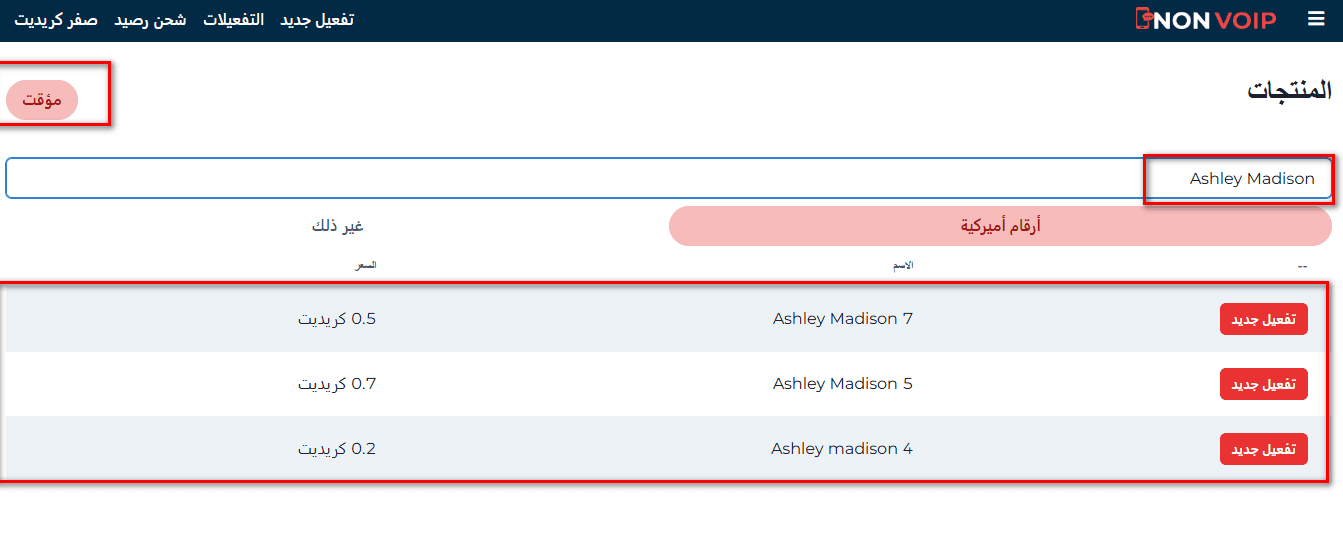Screen dimensions: 1343x535
Task: Click the NON VOIP logo
Action: click(x=1206, y=19)
